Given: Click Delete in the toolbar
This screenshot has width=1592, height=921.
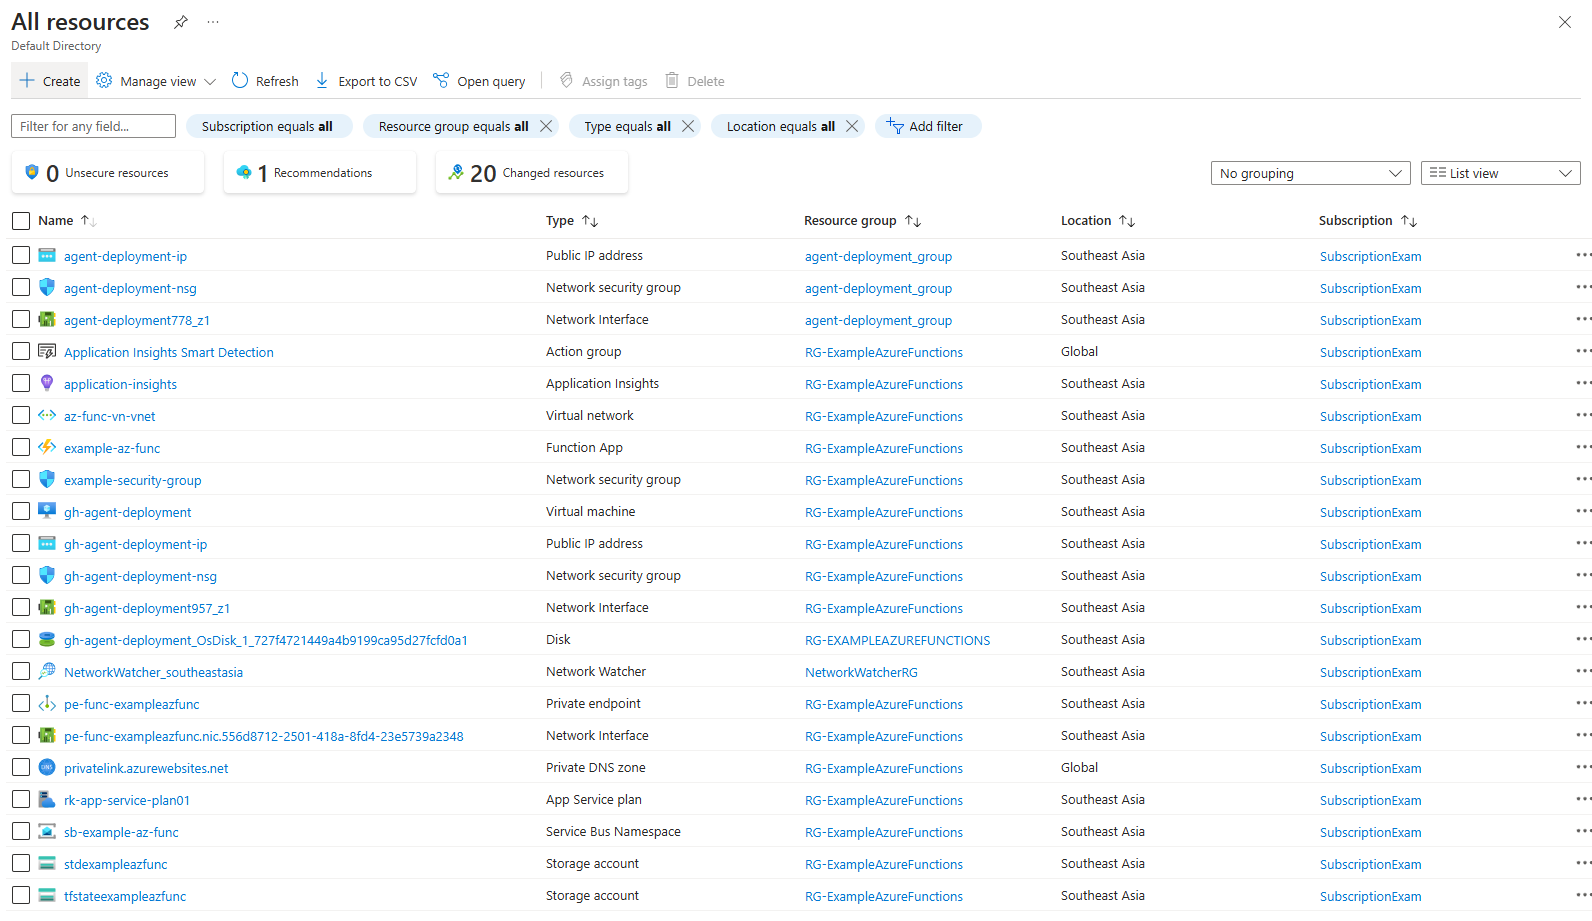Looking at the screenshot, I should 695,81.
